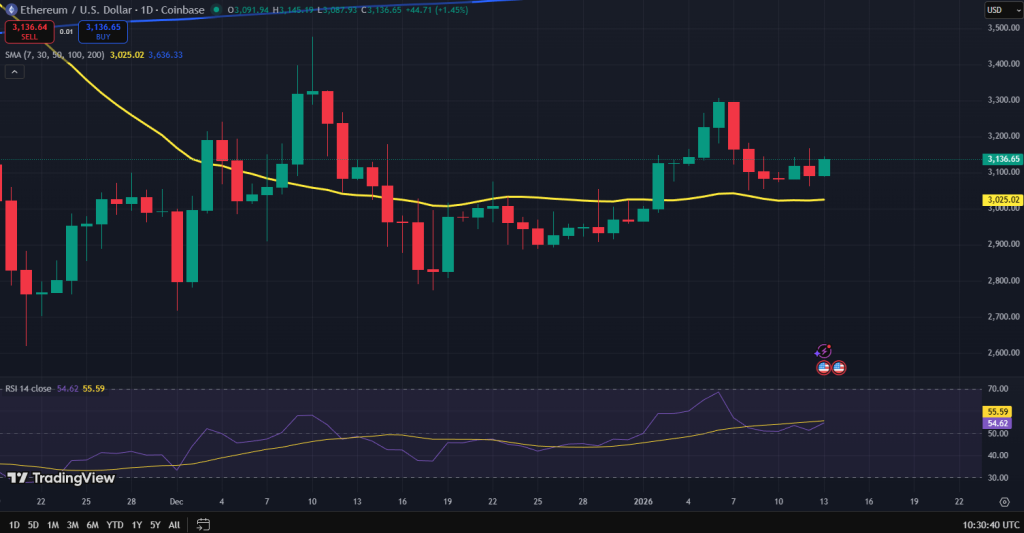Click the purple lightning event icon
This screenshot has height=533, width=1024.
pos(824,351)
